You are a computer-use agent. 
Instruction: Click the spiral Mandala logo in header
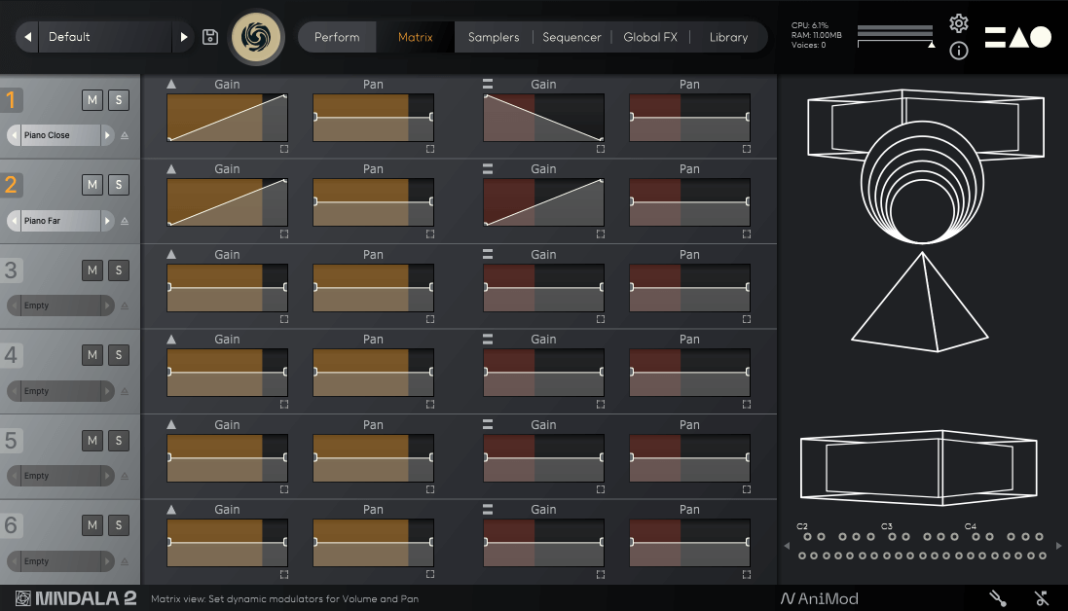256,36
